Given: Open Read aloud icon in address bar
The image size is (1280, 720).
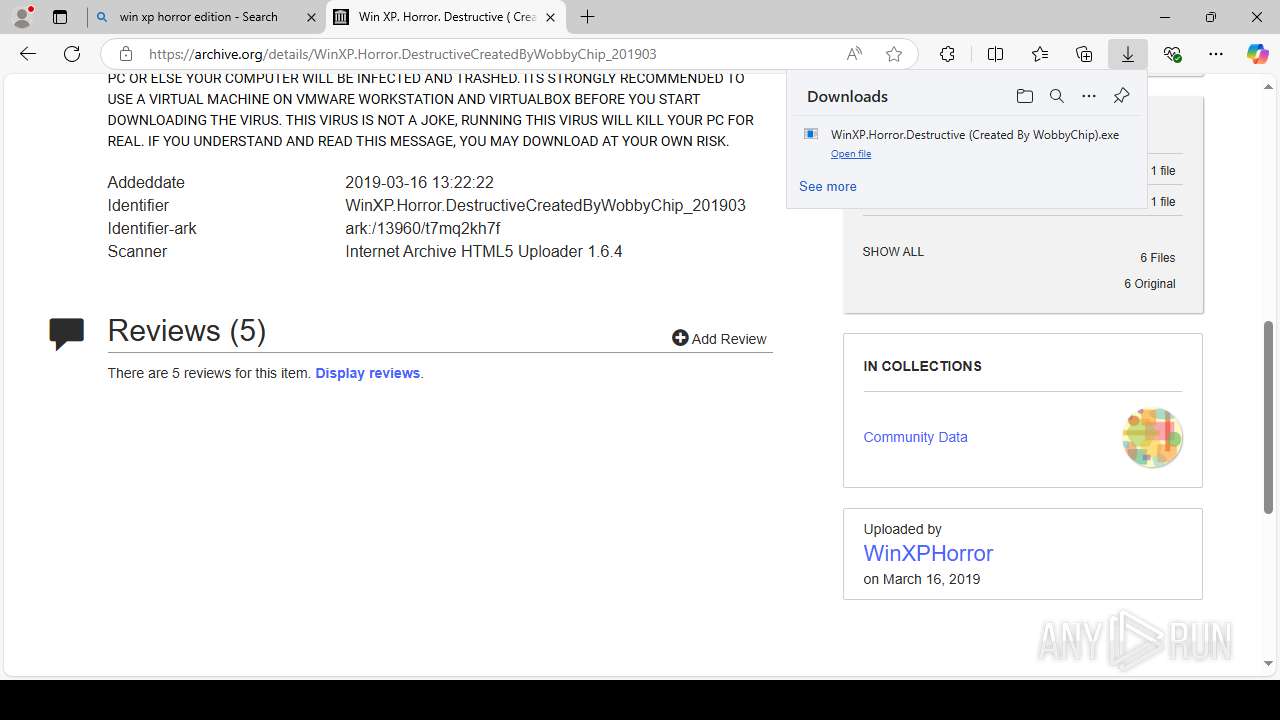Looking at the screenshot, I should pyautogui.click(x=854, y=54).
